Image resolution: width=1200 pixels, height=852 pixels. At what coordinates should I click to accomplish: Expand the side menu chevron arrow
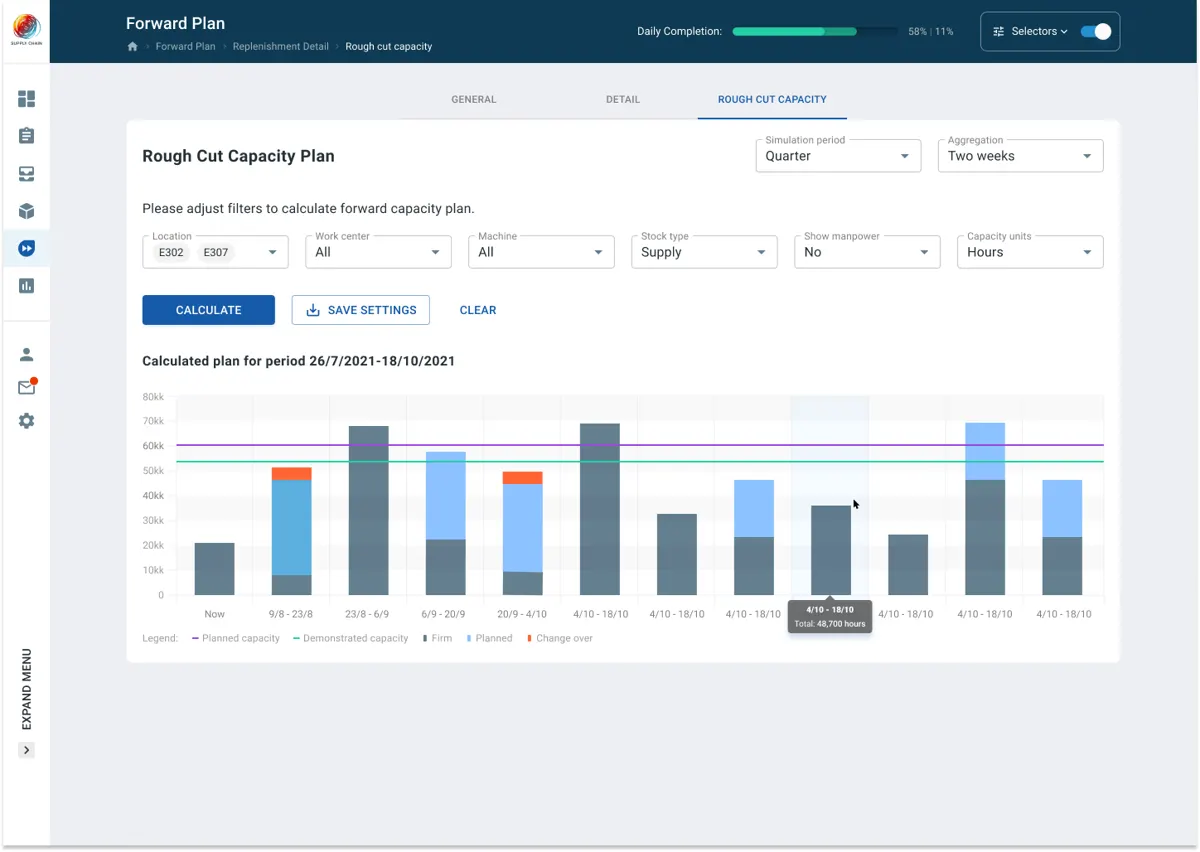[27, 750]
